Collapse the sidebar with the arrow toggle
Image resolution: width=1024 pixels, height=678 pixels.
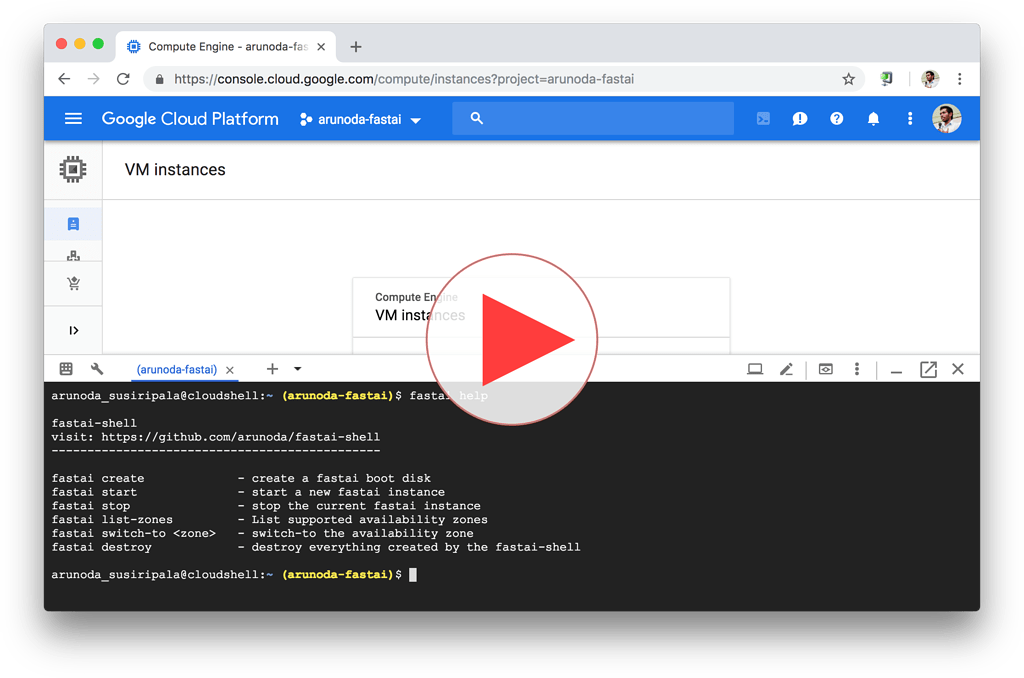click(x=73, y=329)
